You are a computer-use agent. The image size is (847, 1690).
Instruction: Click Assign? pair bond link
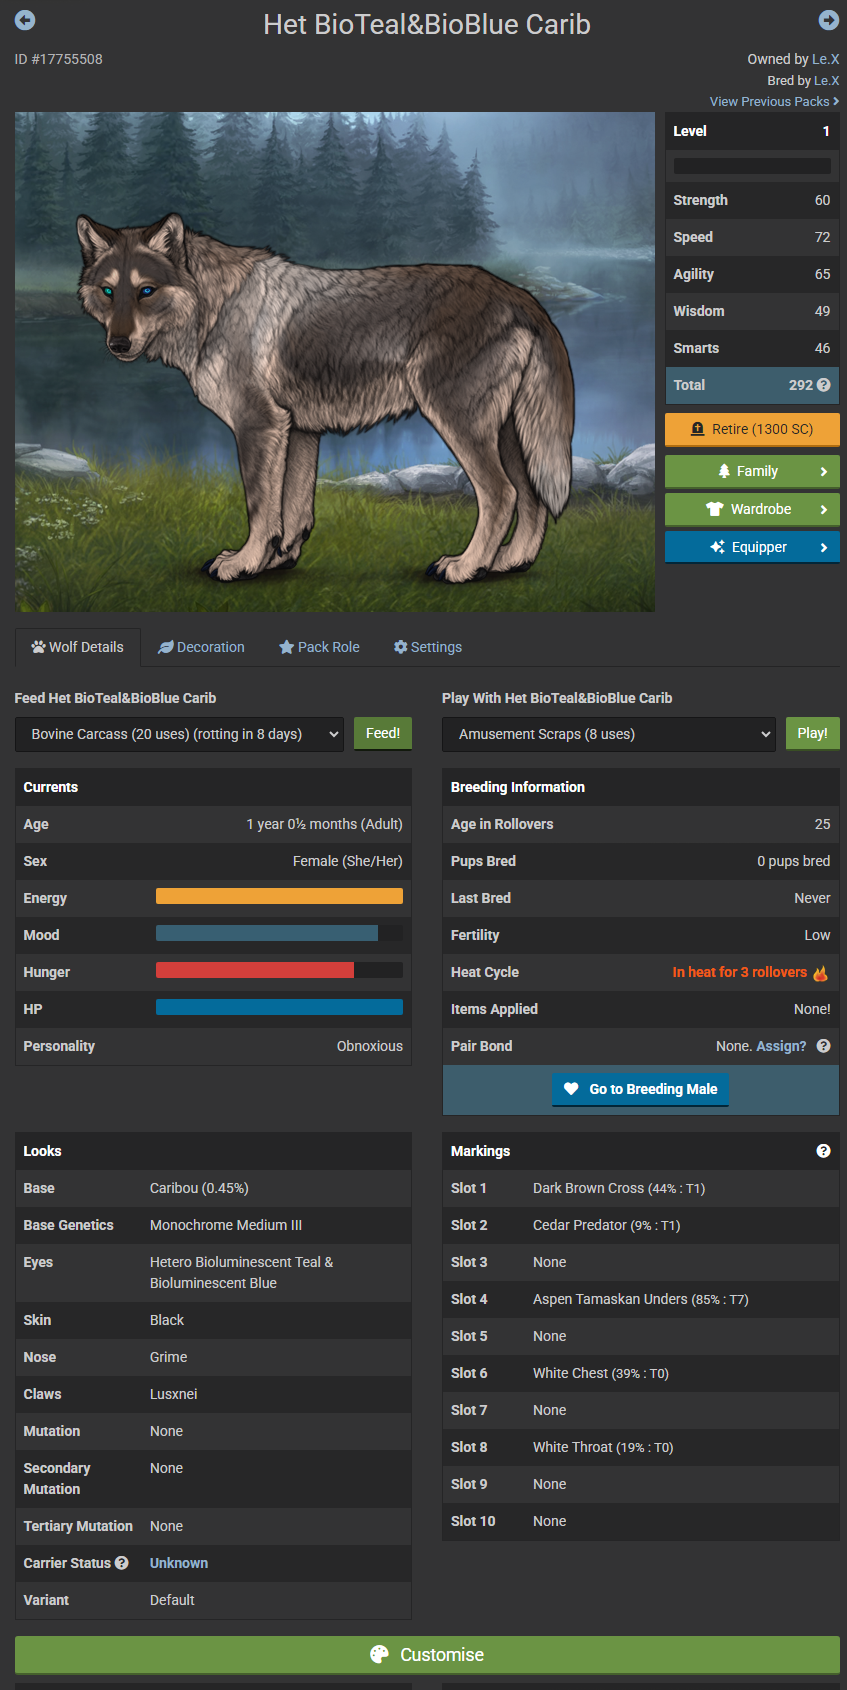point(781,1046)
